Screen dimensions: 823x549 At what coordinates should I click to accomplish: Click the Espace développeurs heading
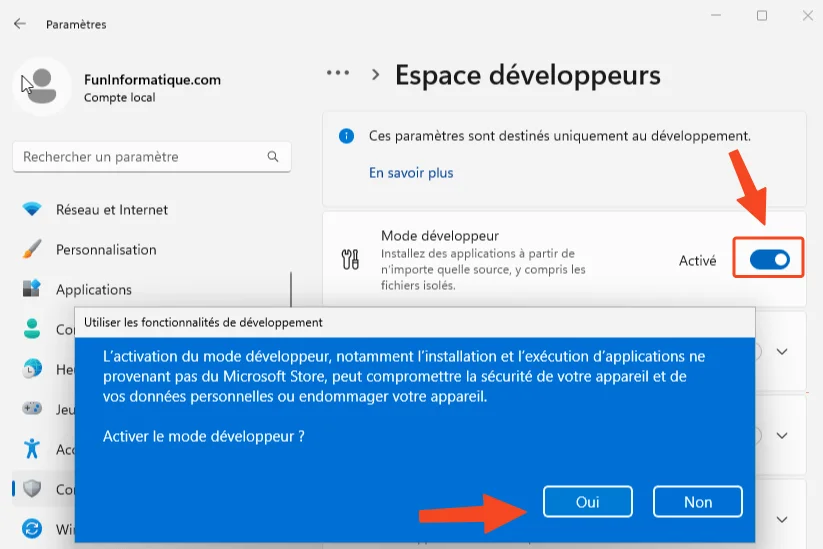click(527, 75)
